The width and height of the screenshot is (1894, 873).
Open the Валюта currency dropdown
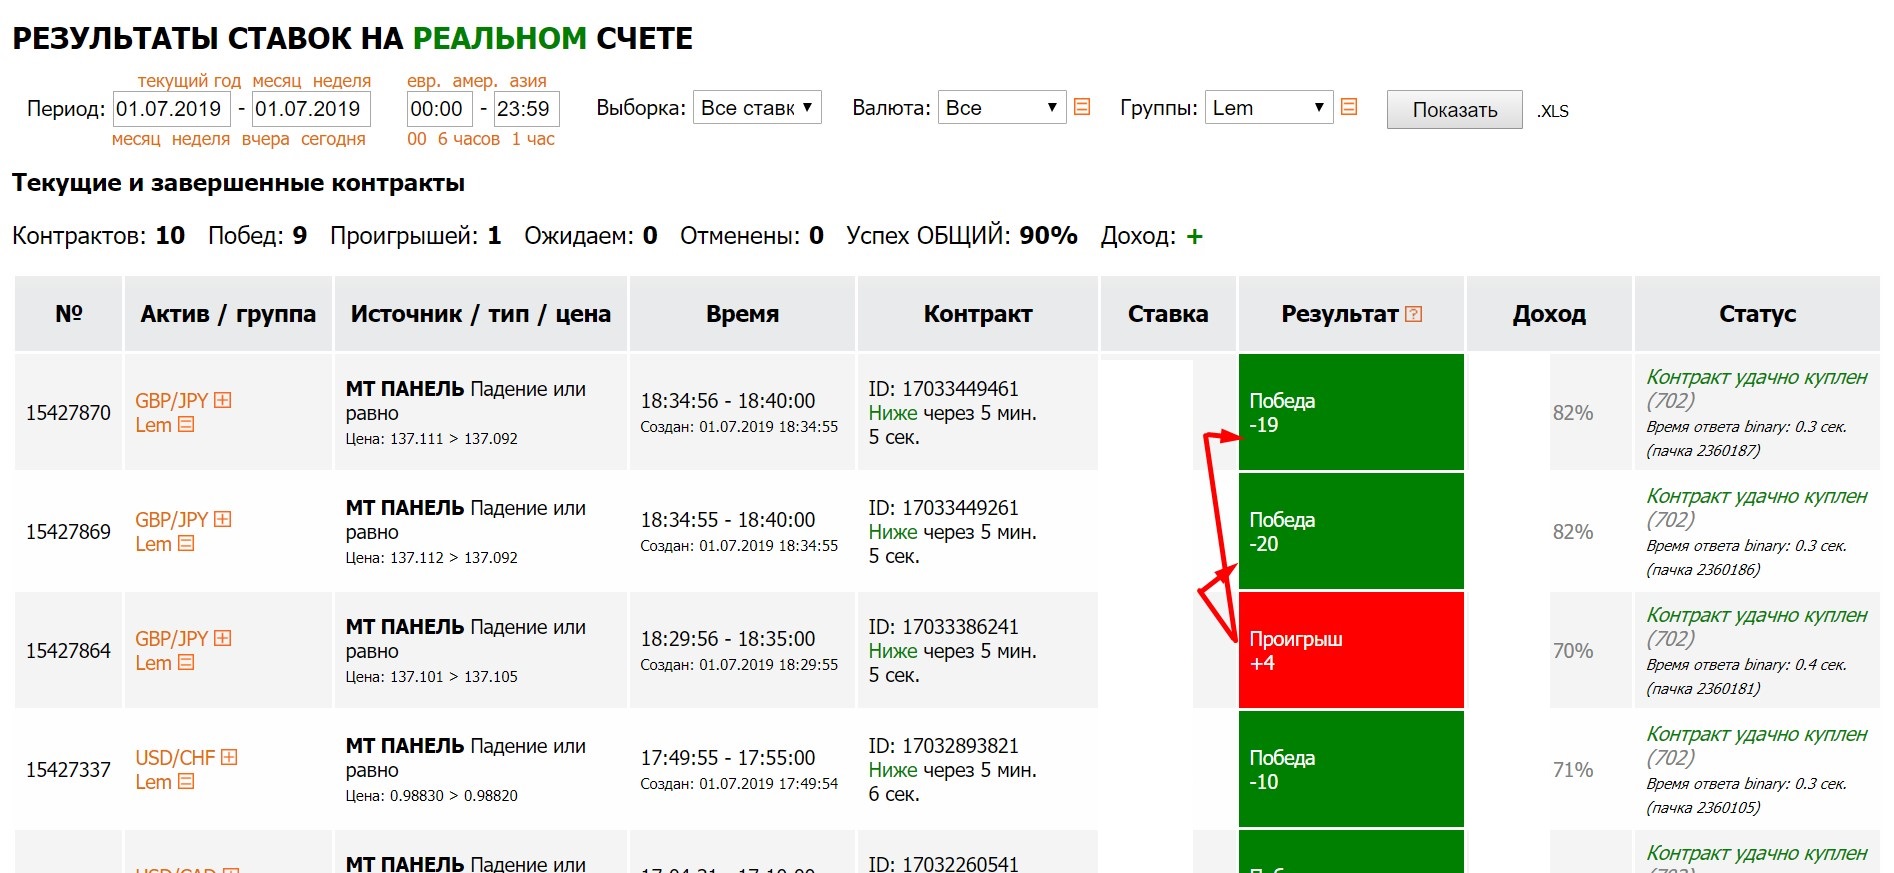click(1001, 108)
